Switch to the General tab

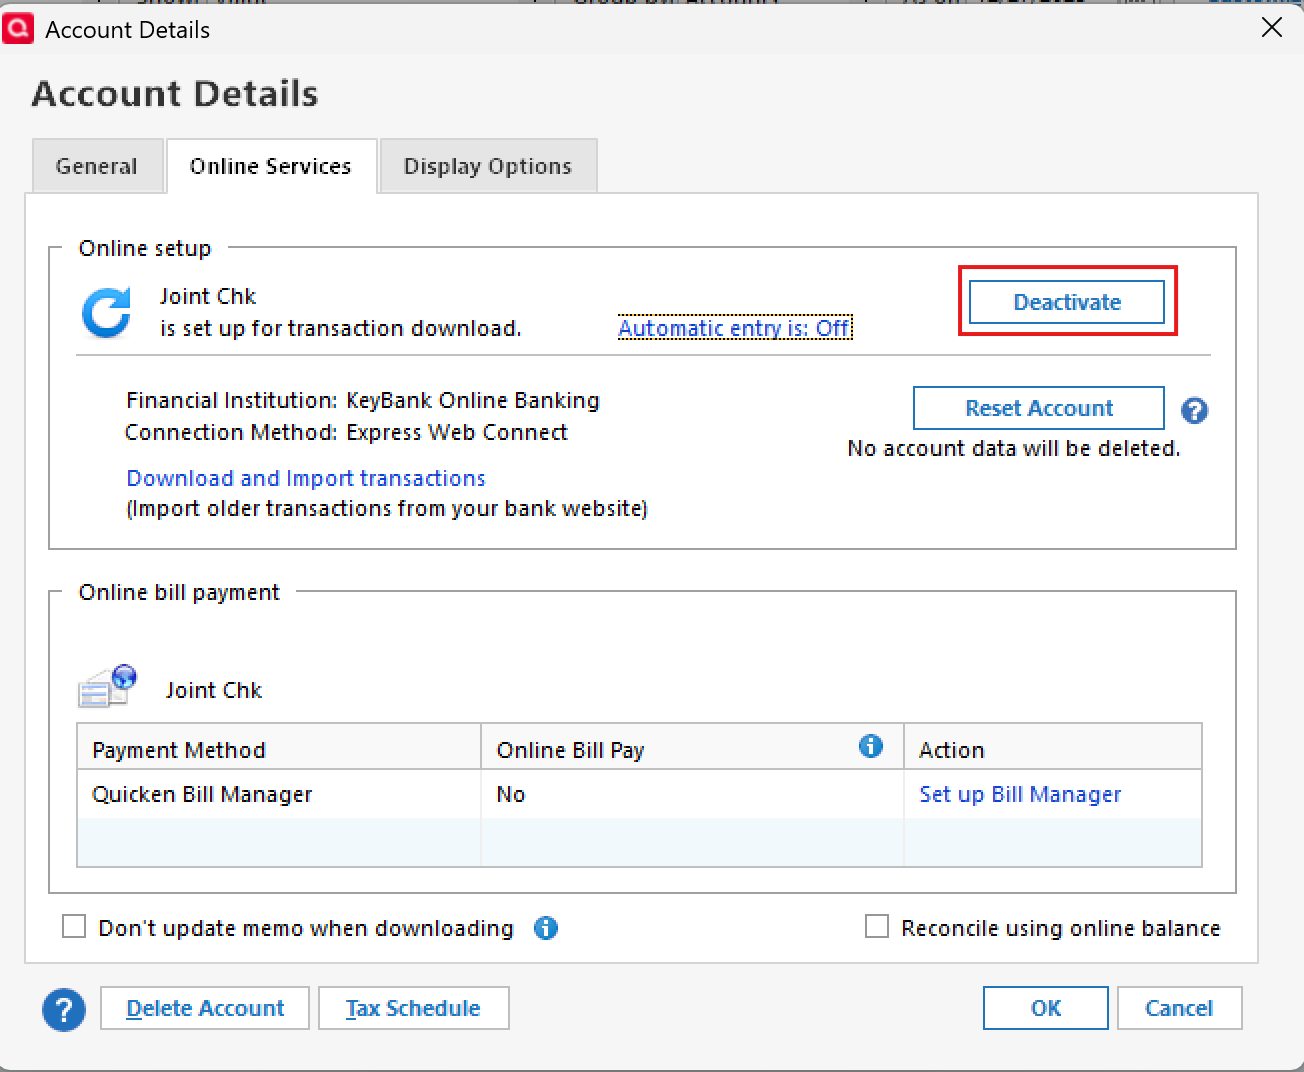pyautogui.click(x=97, y=166)
